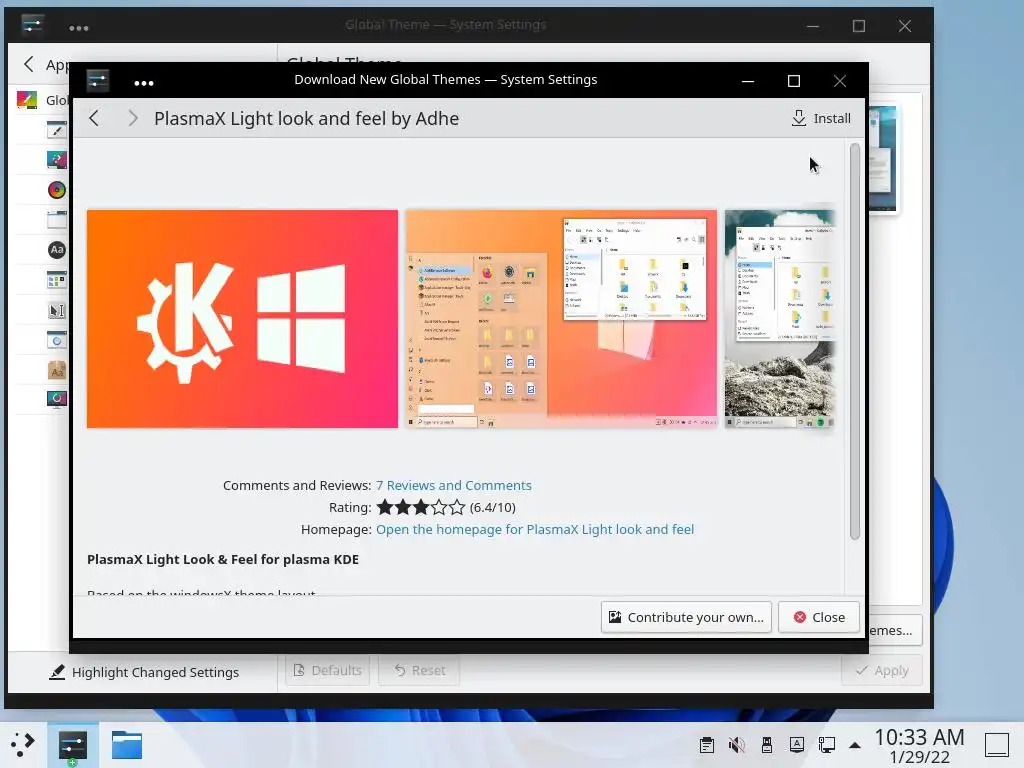Screen dimensions: 1024x768
Task: Expand hidden system tray icons arrow
Action: tap(854, 745)
